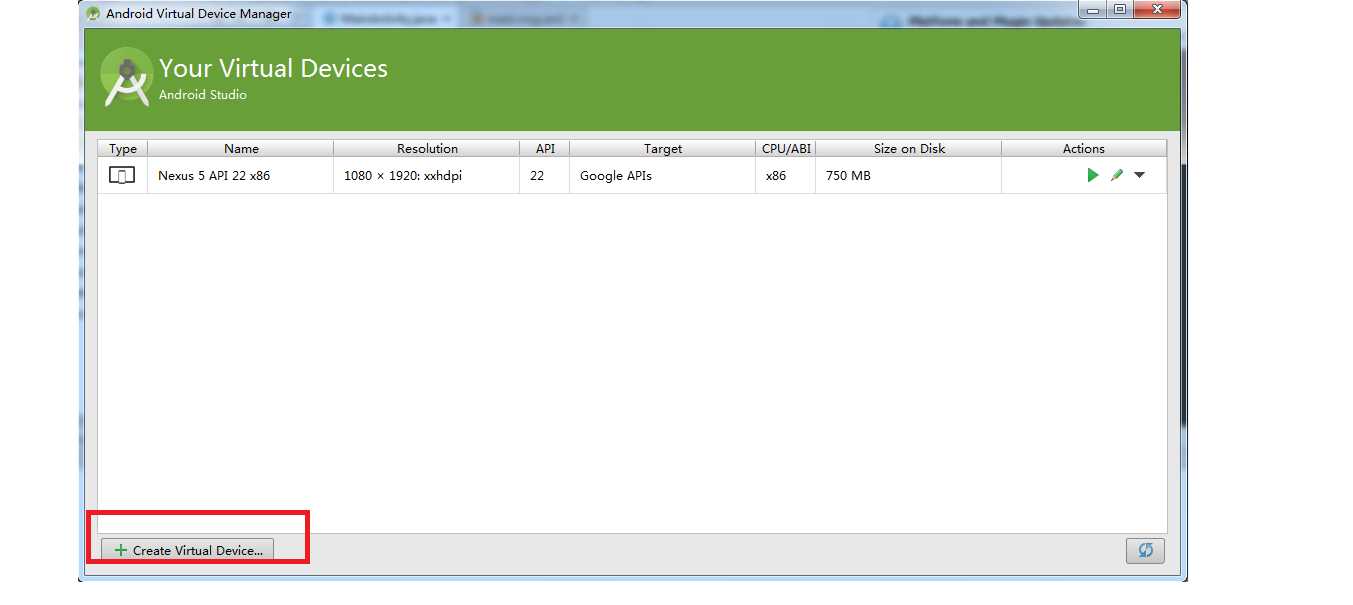Viewport: 1353px width, 605px height.
Task: Click the API value 22 cell
Action: click(x=545, y=175)
